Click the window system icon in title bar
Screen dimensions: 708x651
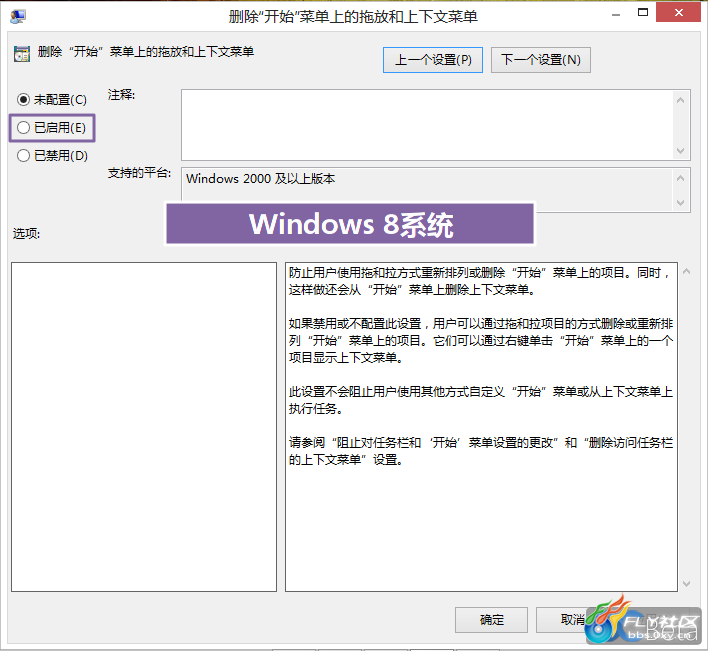click(x=18, y=16)
